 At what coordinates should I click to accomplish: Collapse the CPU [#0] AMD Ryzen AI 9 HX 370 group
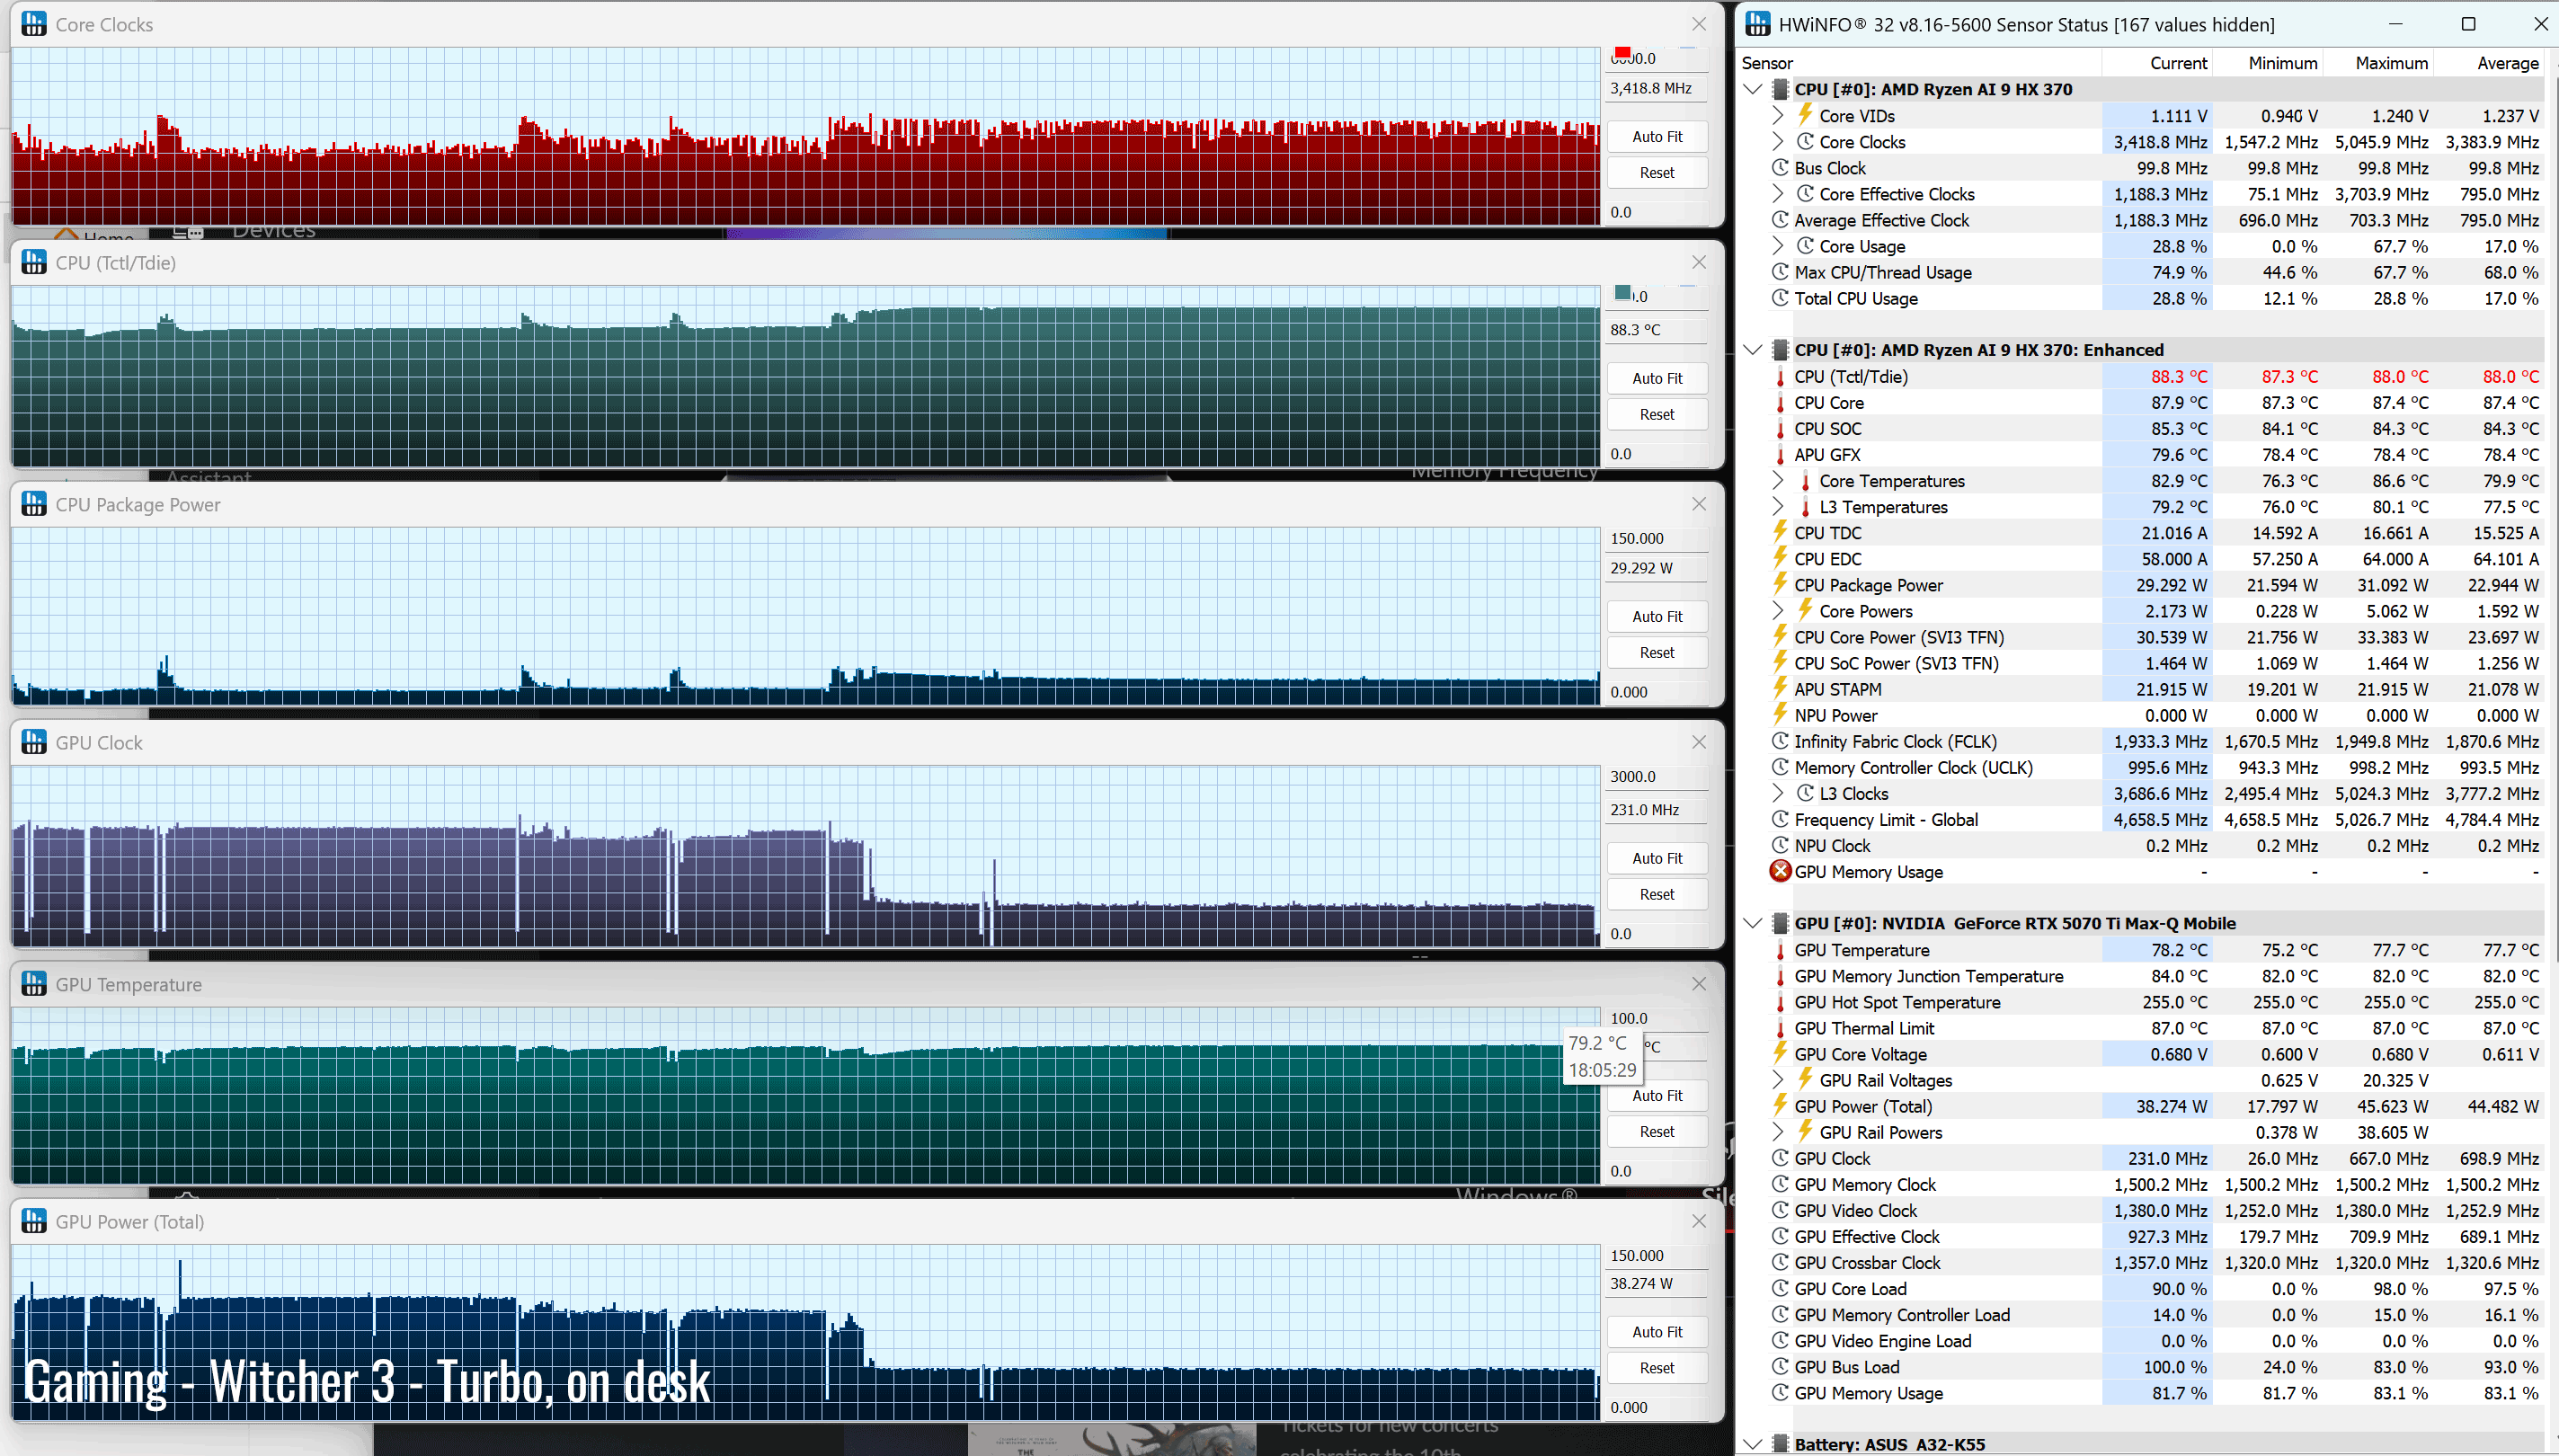(1752, 89)
